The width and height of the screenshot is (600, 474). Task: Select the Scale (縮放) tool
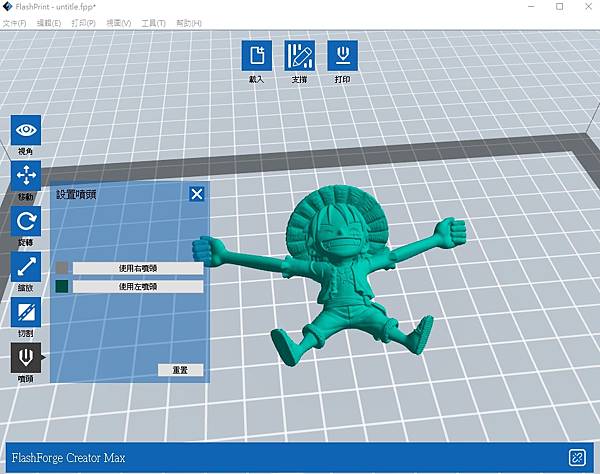tap(26, 266)
